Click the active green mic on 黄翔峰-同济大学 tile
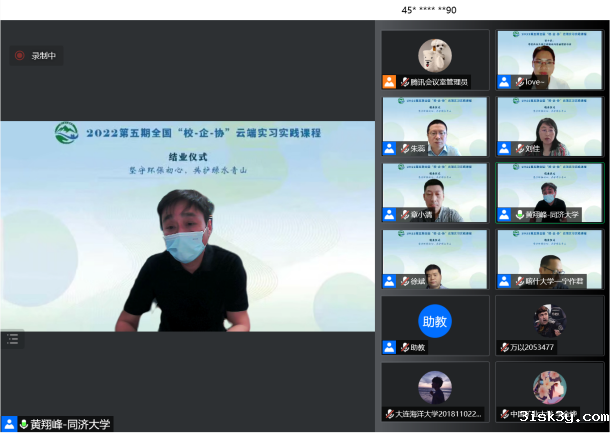Image resolution: width=610 pixels, height=433 pixels. tap(519, 214)
